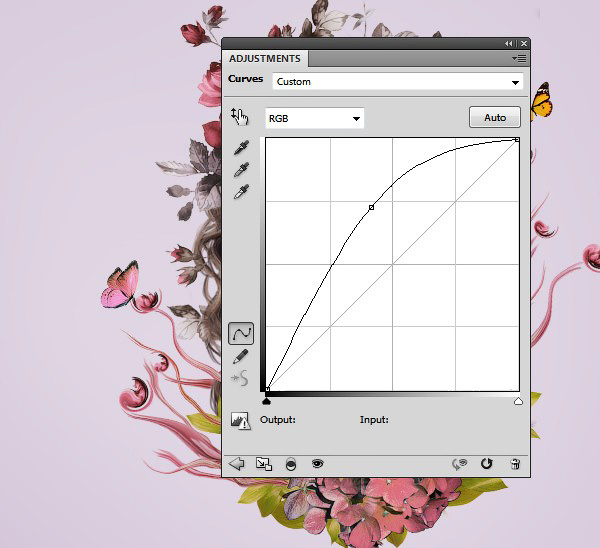This screenshot has height=548, width=600.
Task: Open the RGB channel dropdown
Action: tap(315, 118)
